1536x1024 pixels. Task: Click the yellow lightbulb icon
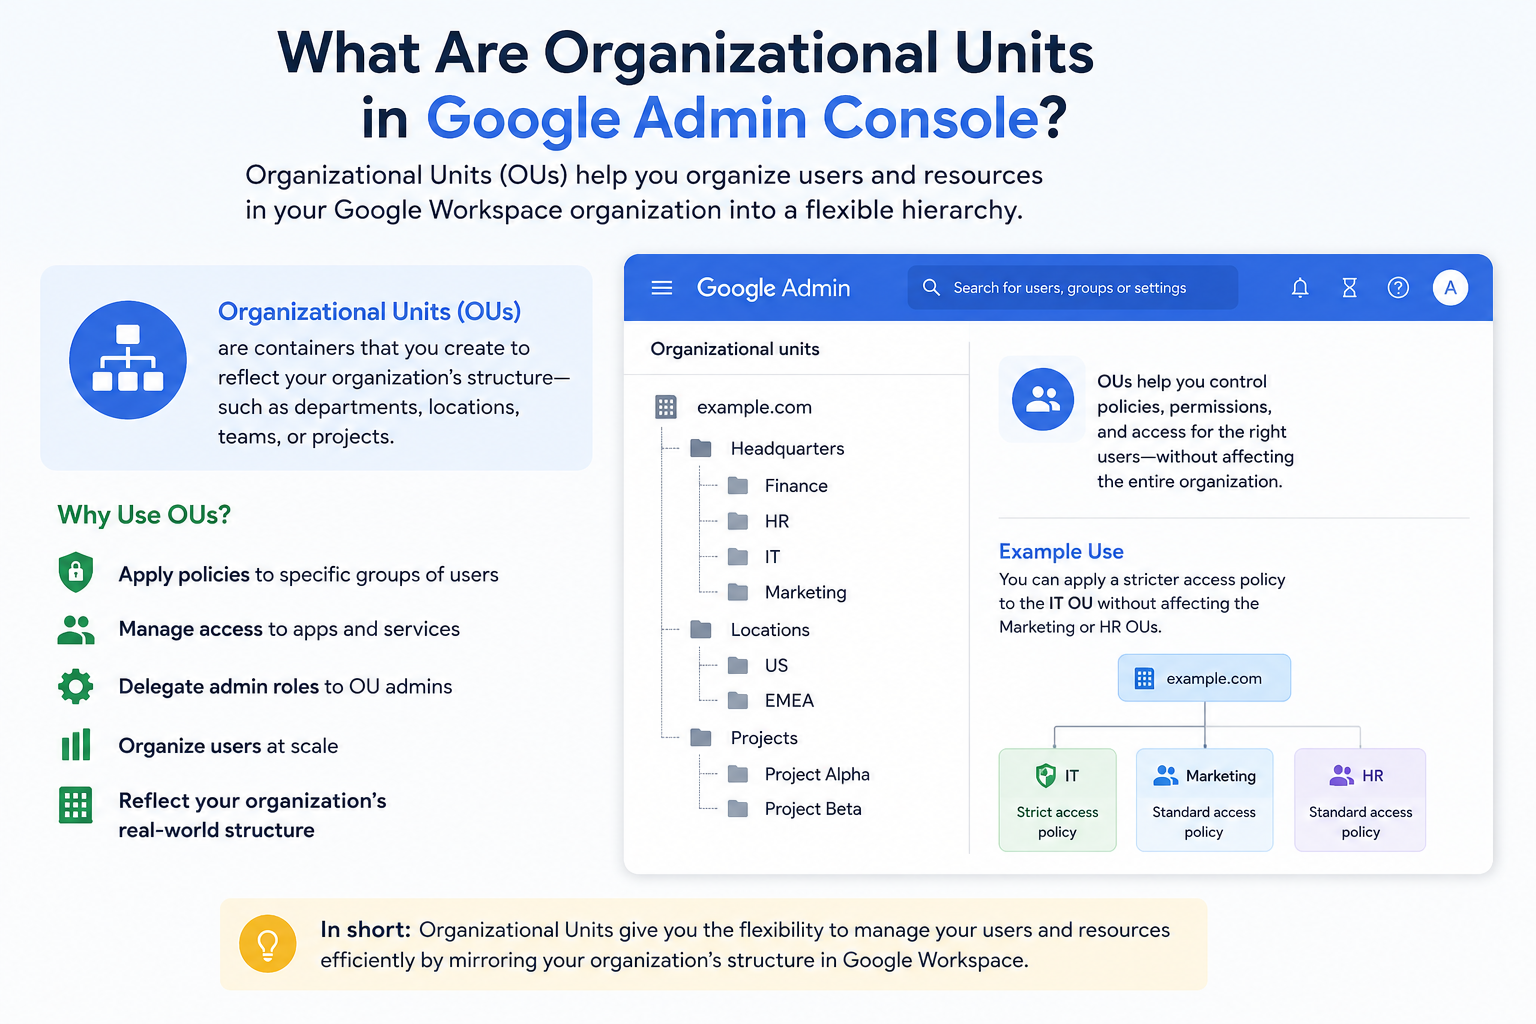tap(268, 944)
